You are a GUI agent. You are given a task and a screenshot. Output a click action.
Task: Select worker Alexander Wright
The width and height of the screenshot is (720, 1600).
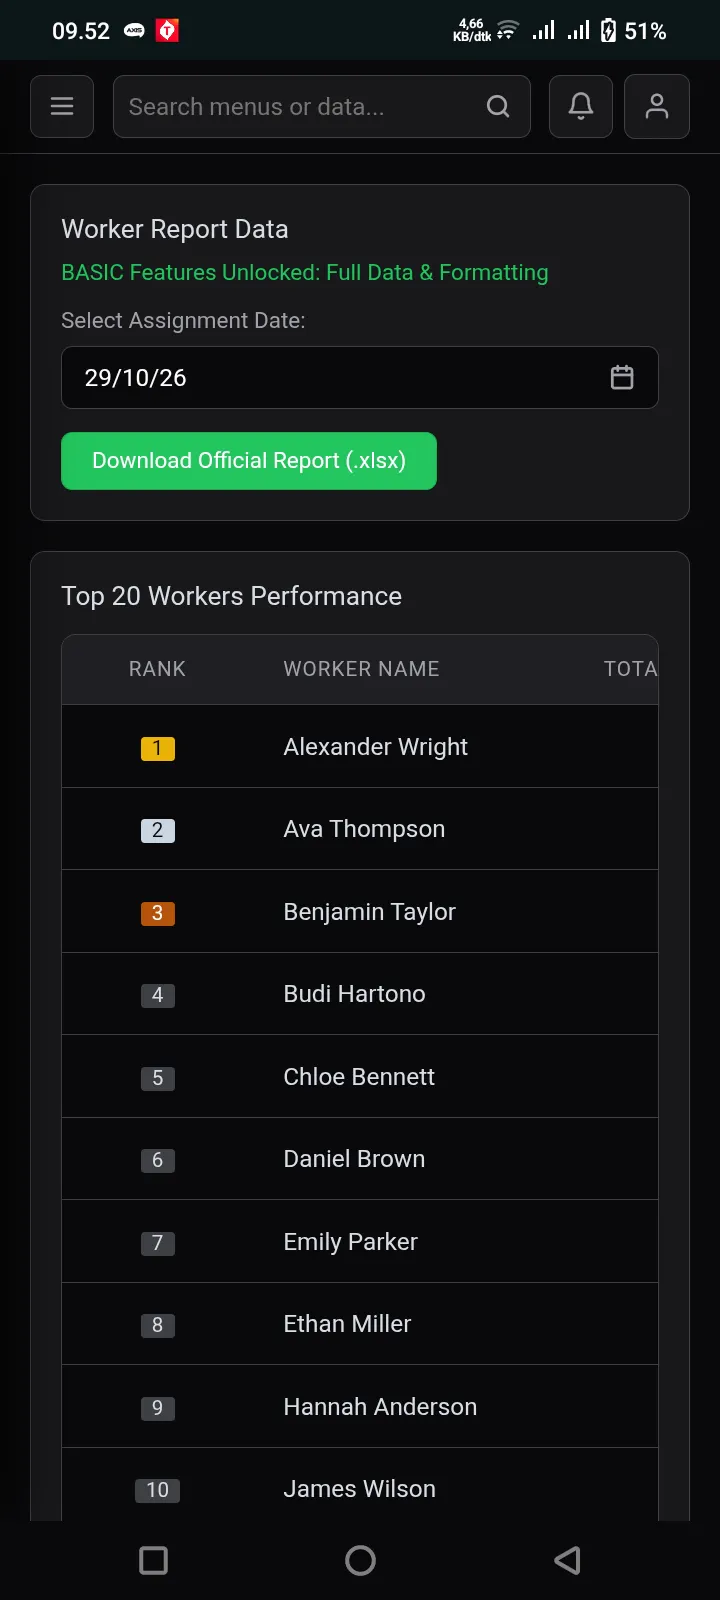(375, 747)
